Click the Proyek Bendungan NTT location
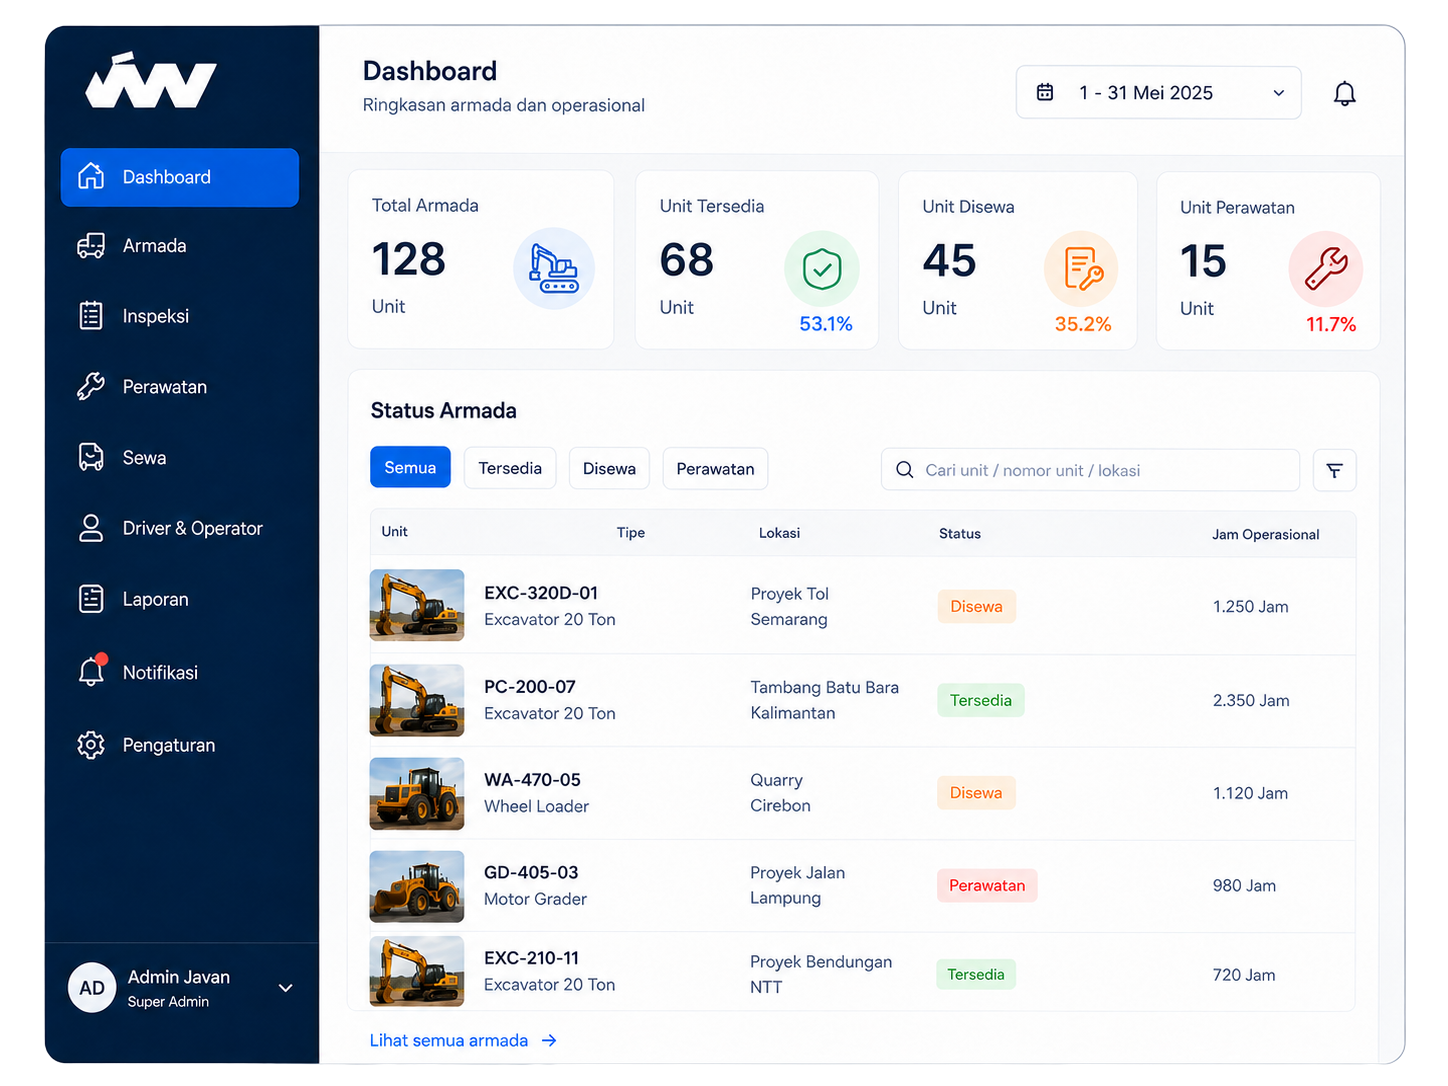The width and height of the screenshot is (1448, 1086). tap(821, 974)
